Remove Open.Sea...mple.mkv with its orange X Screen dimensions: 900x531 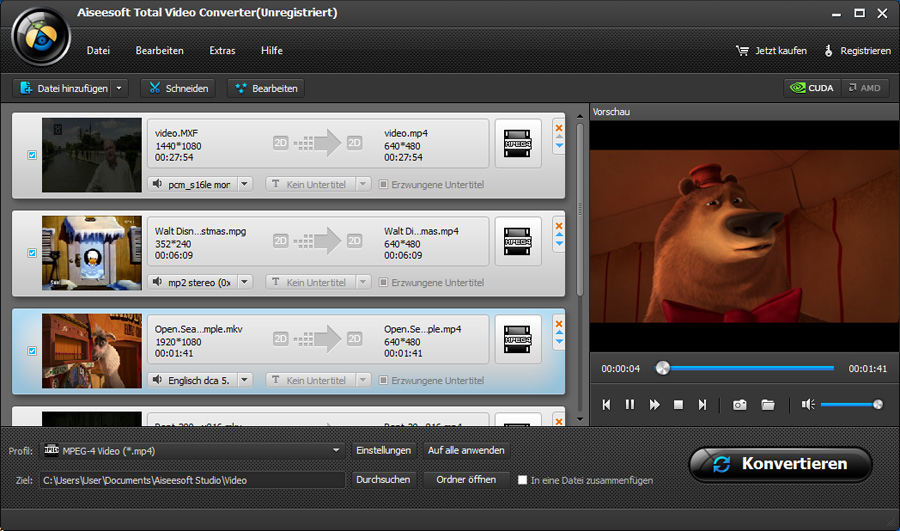(558, 324)
